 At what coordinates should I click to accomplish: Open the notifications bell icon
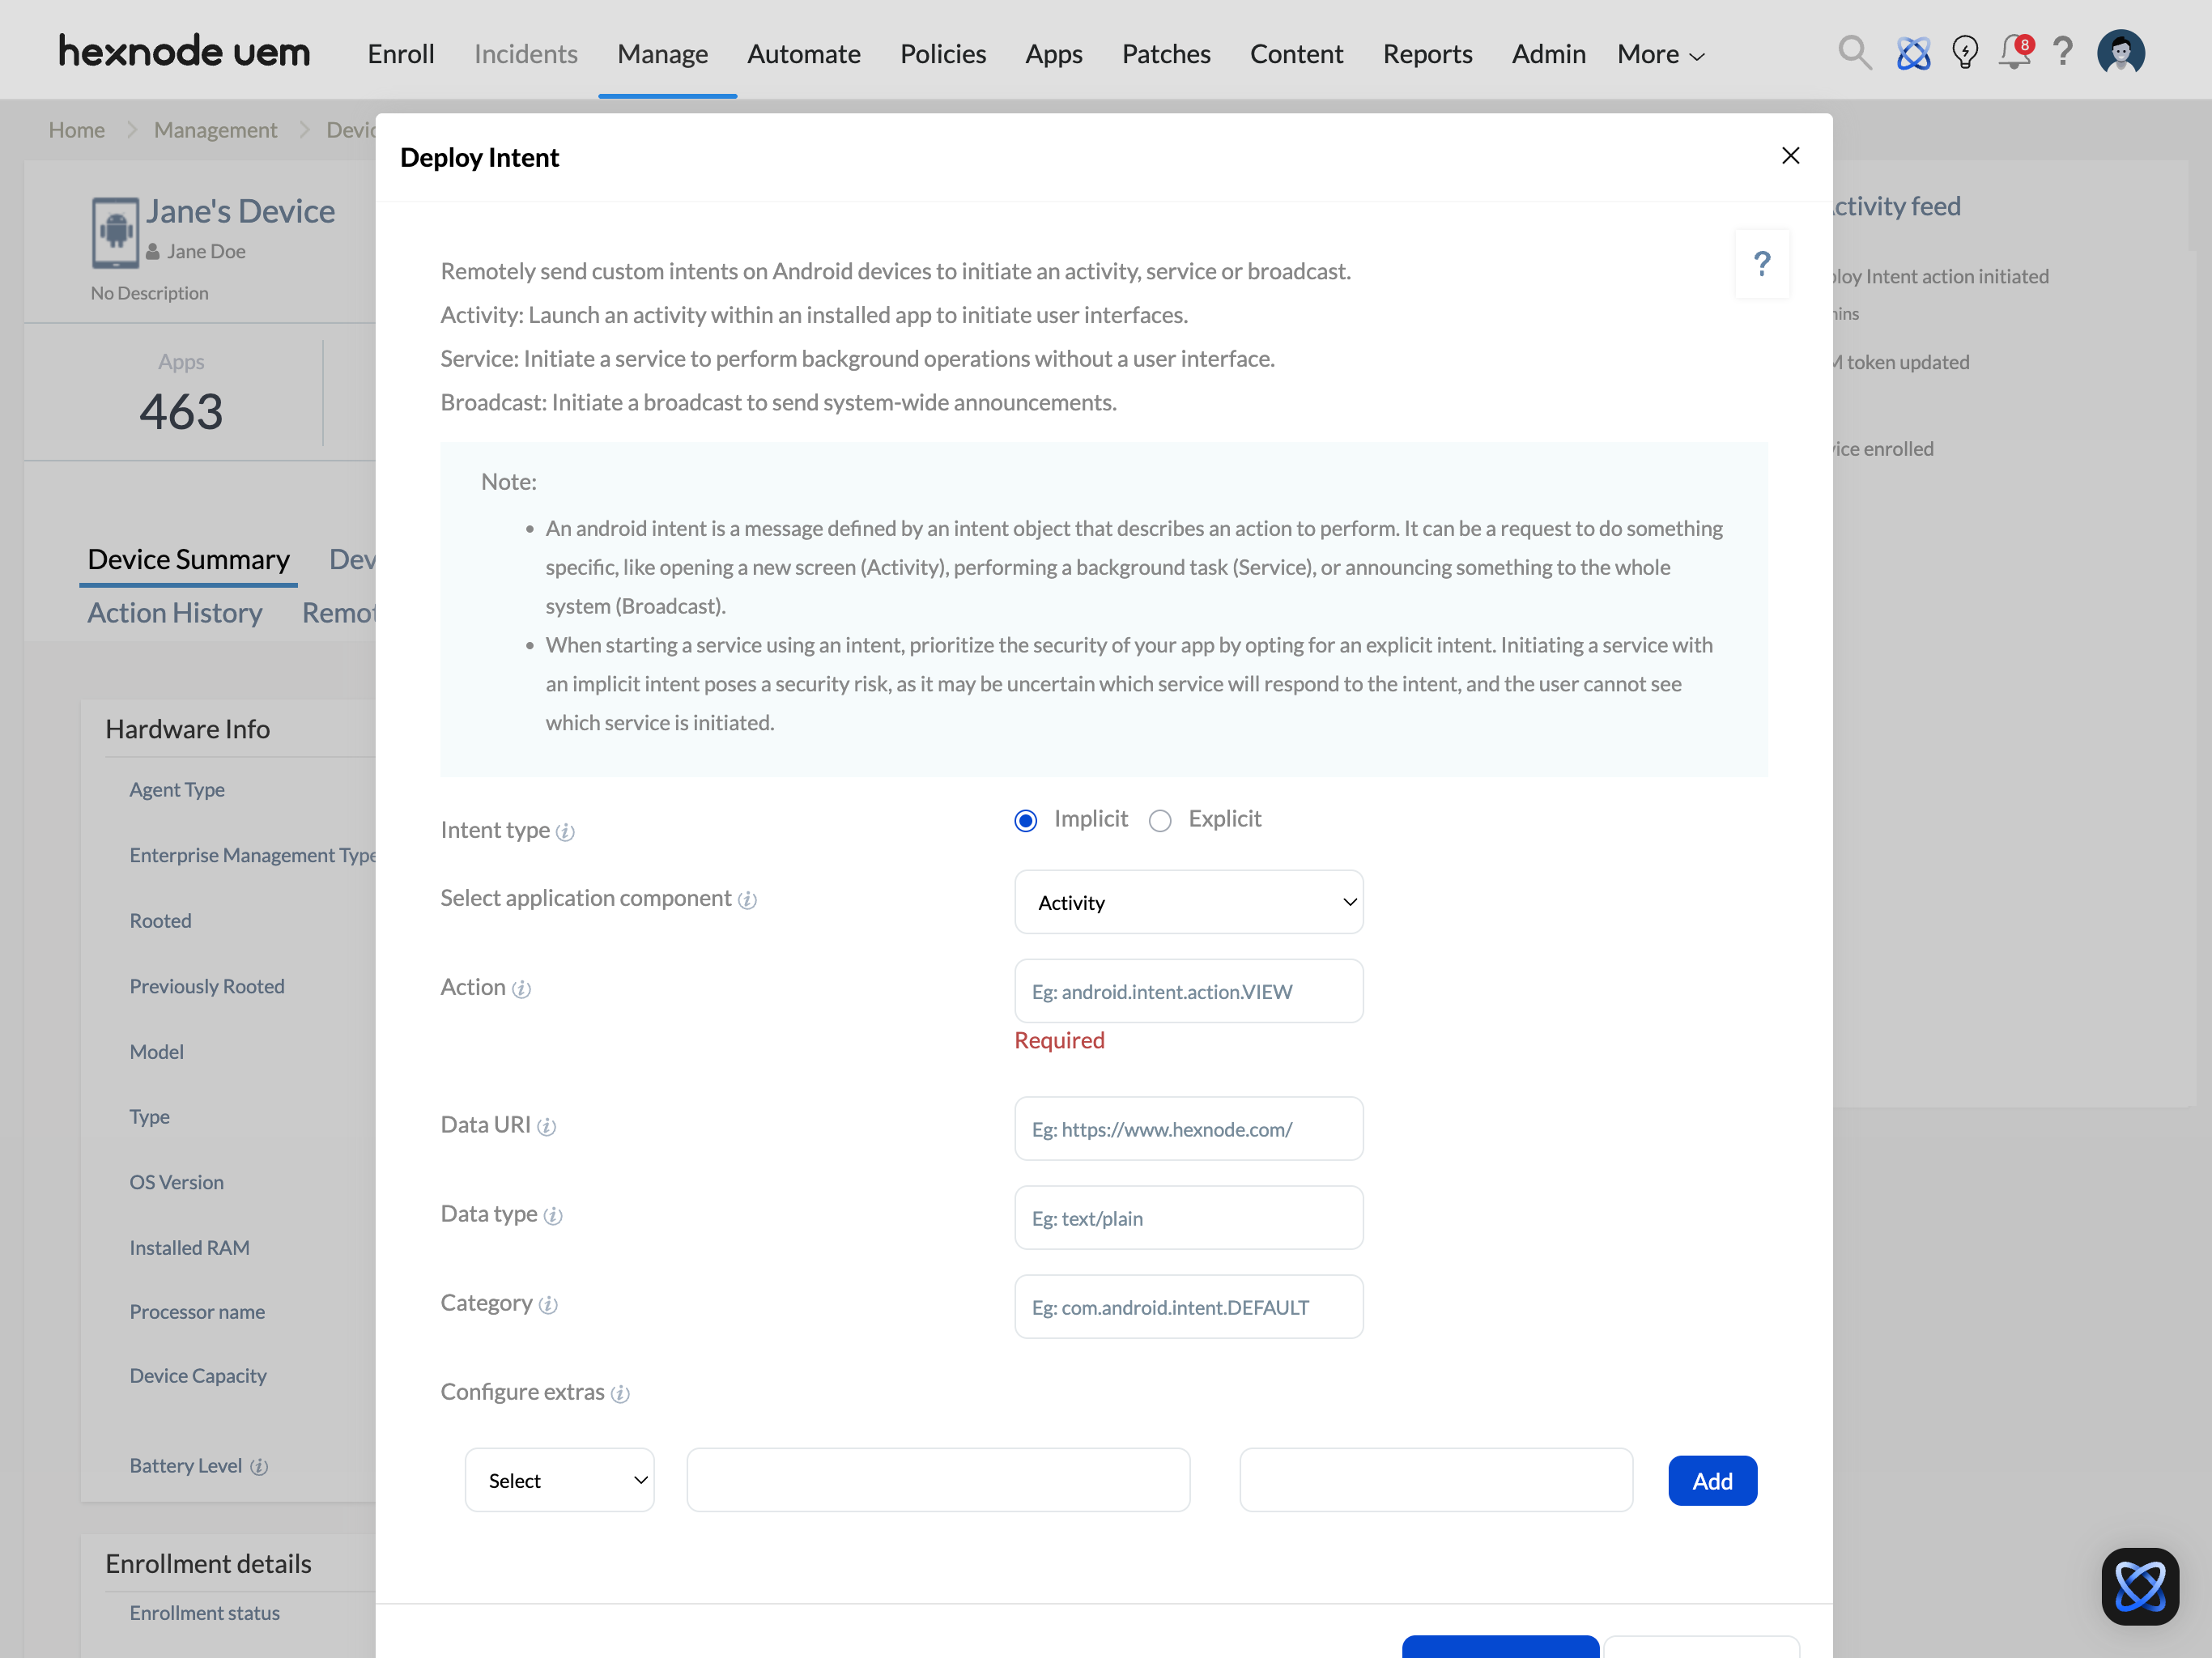click(2014, 52)
